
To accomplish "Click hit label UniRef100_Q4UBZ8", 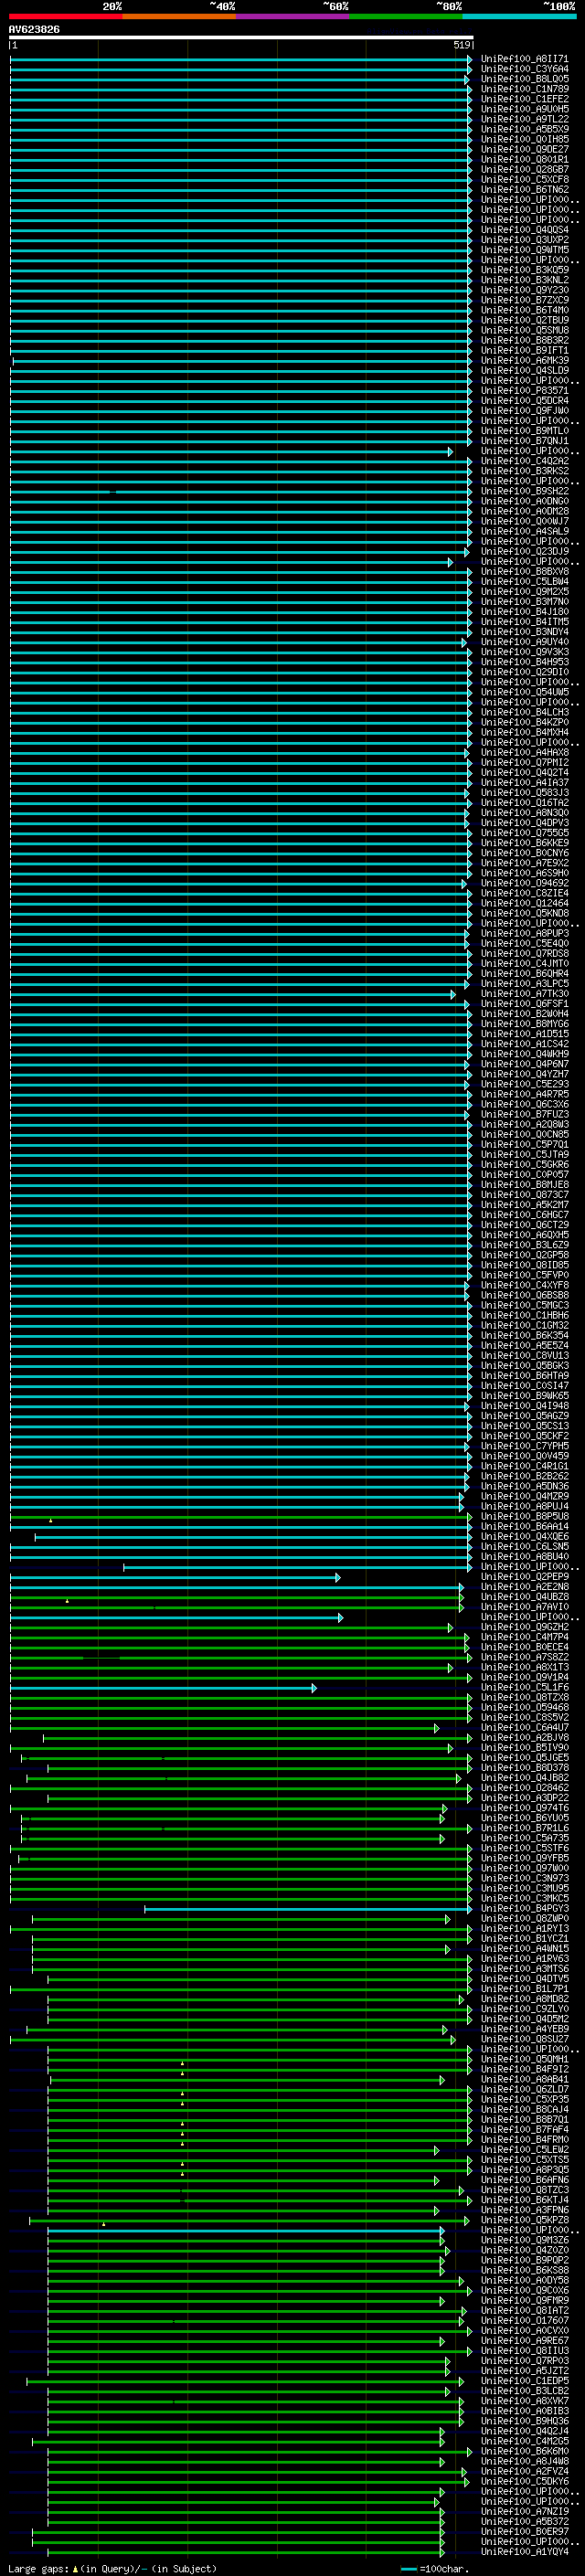I will click(x=525, y=1597).
